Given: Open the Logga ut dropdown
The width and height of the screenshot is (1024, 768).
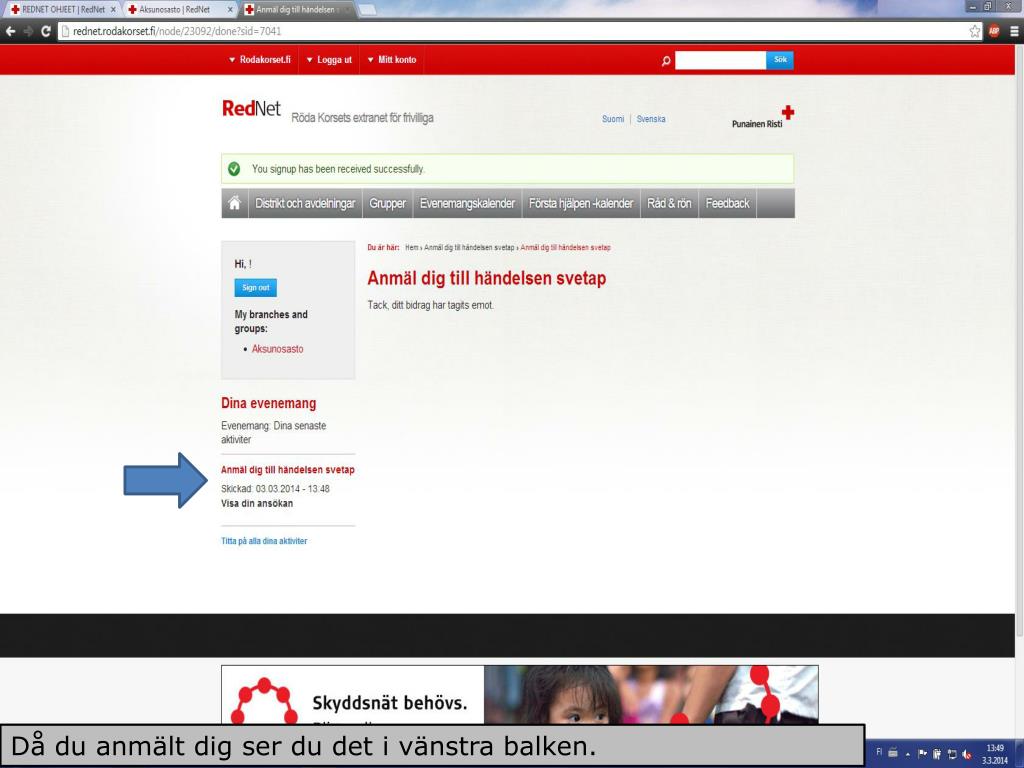Looking at the screenshot, I should point(329,59).
